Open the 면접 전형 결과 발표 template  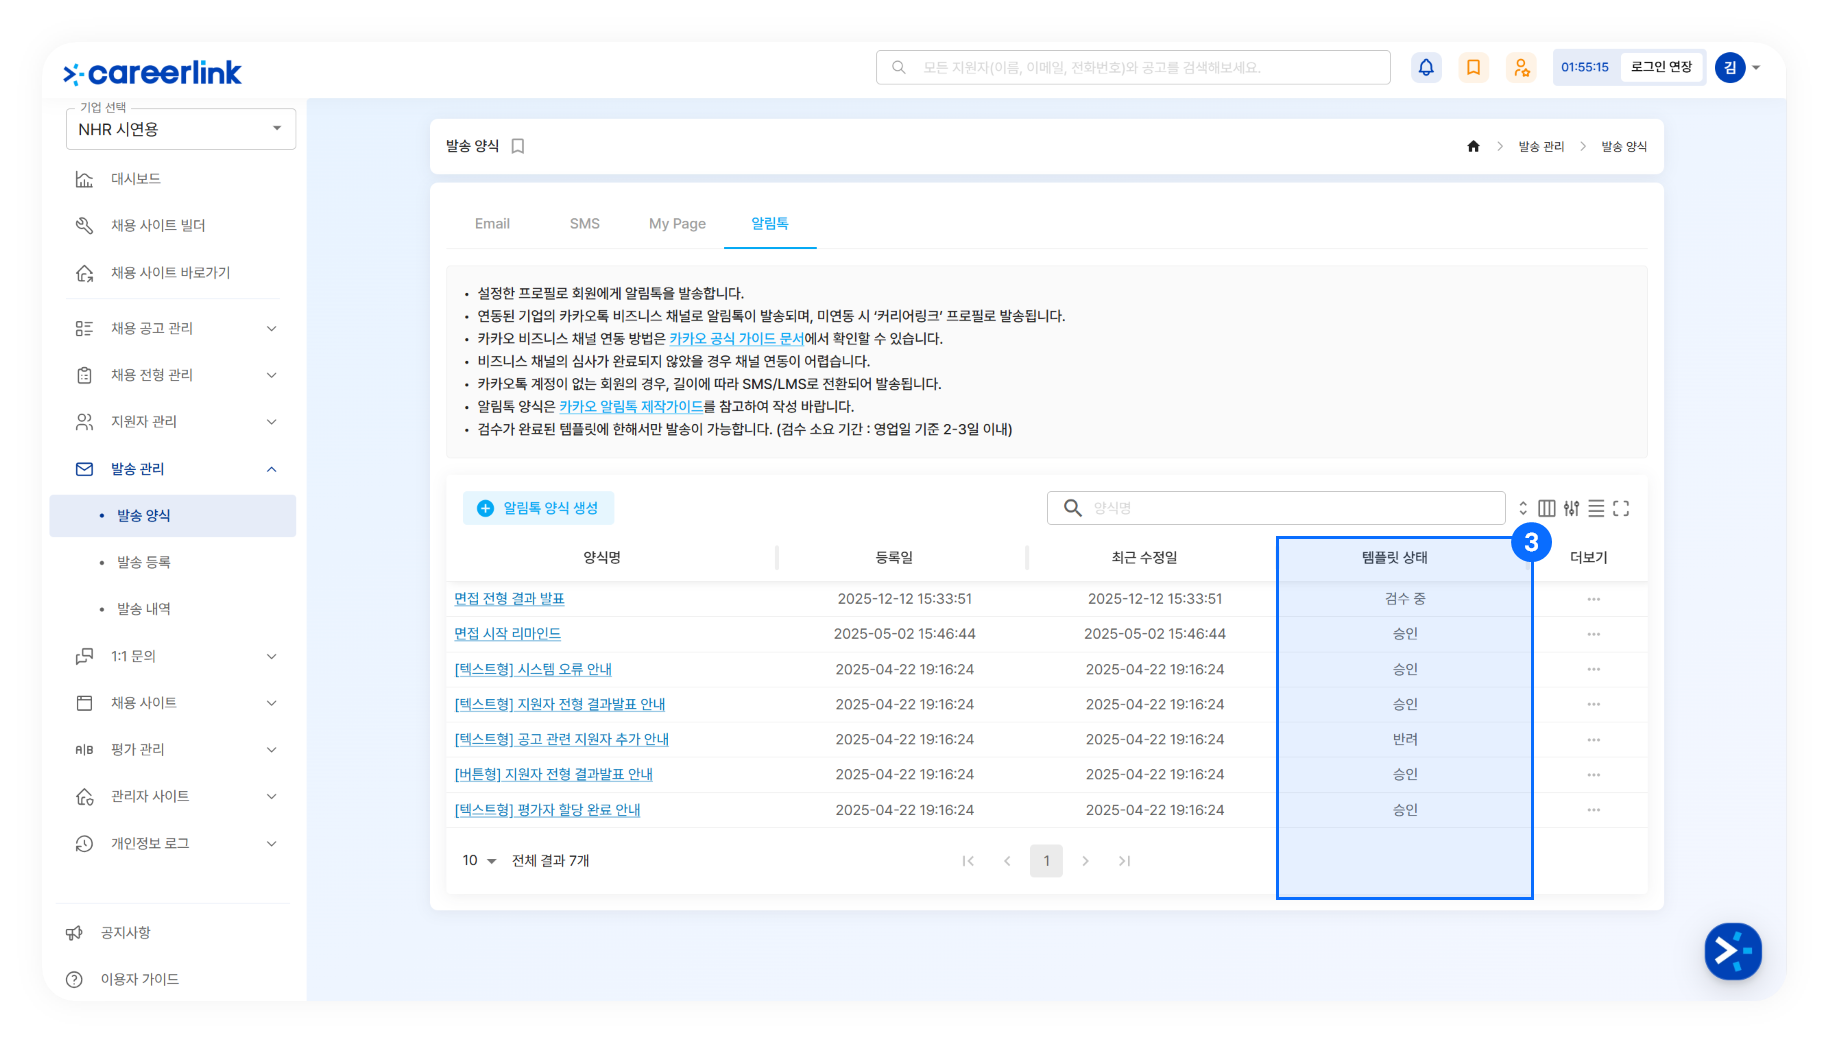coord(509,599)
